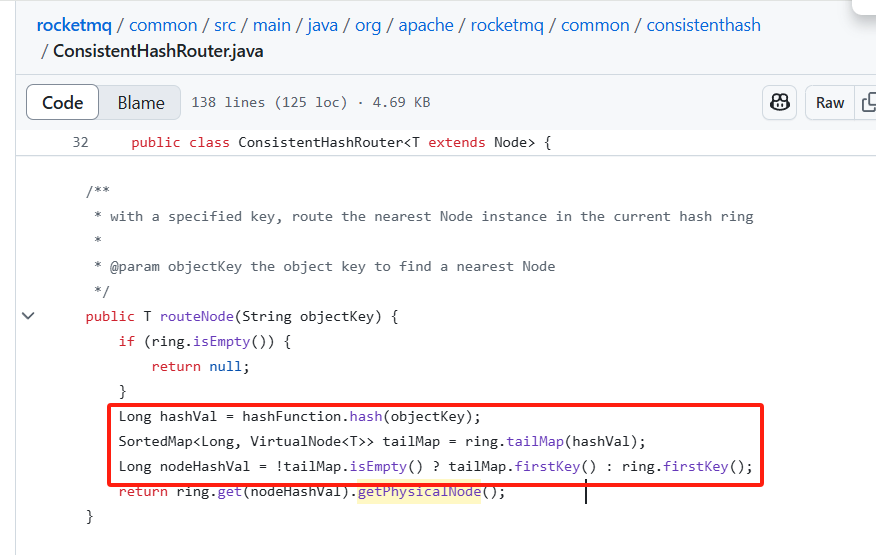Open the main folder breadcrumb link
The height and width of the screenshot is (555, 876).
point(272,25)
